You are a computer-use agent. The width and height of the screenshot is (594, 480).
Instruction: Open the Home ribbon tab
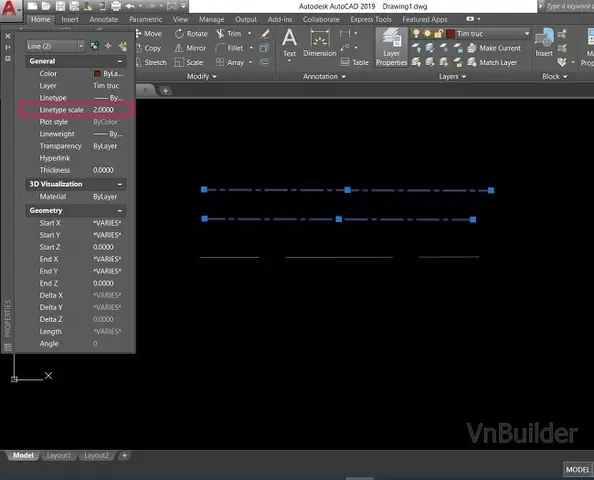(41, 19)
